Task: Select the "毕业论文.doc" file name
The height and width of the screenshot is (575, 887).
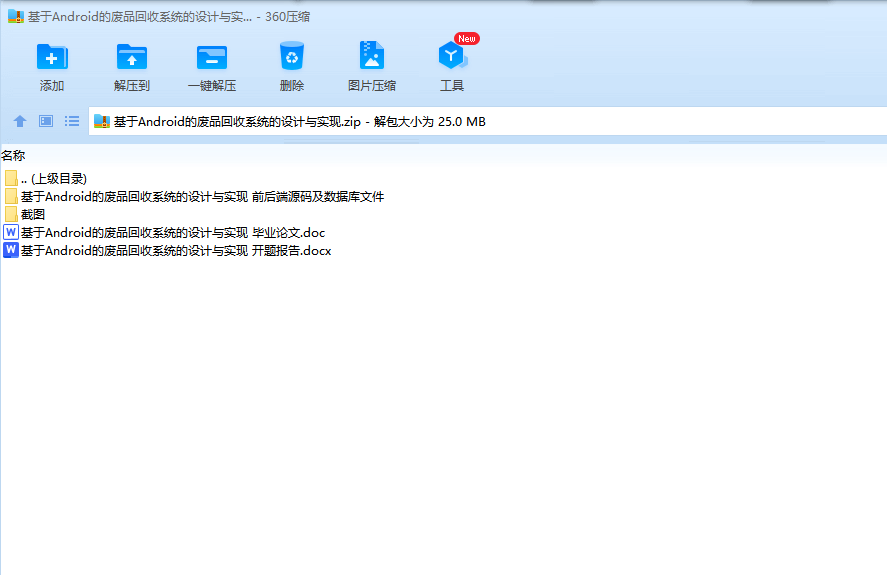Action: pos(173,233)
